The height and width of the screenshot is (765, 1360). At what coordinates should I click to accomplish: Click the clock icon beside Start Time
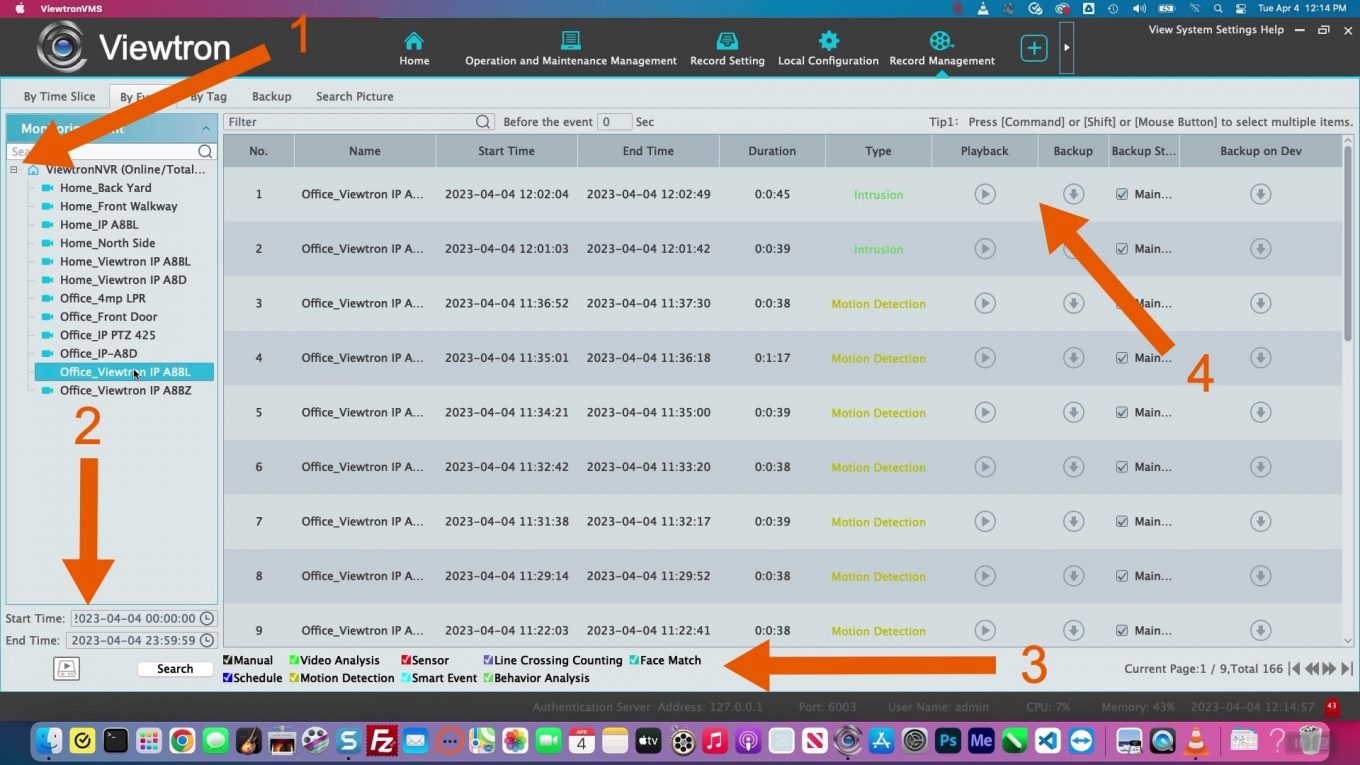pyautogui.click(x=205, y=618)
